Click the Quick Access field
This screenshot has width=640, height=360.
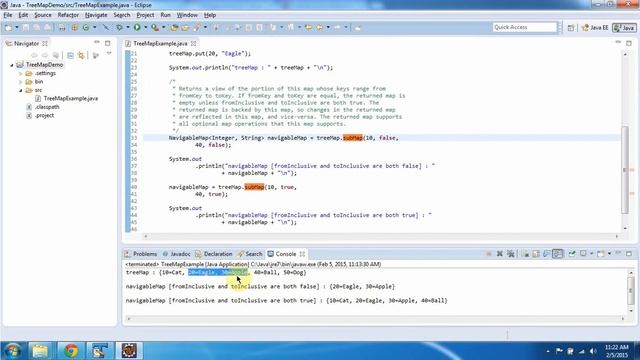(x=524, y=27)
